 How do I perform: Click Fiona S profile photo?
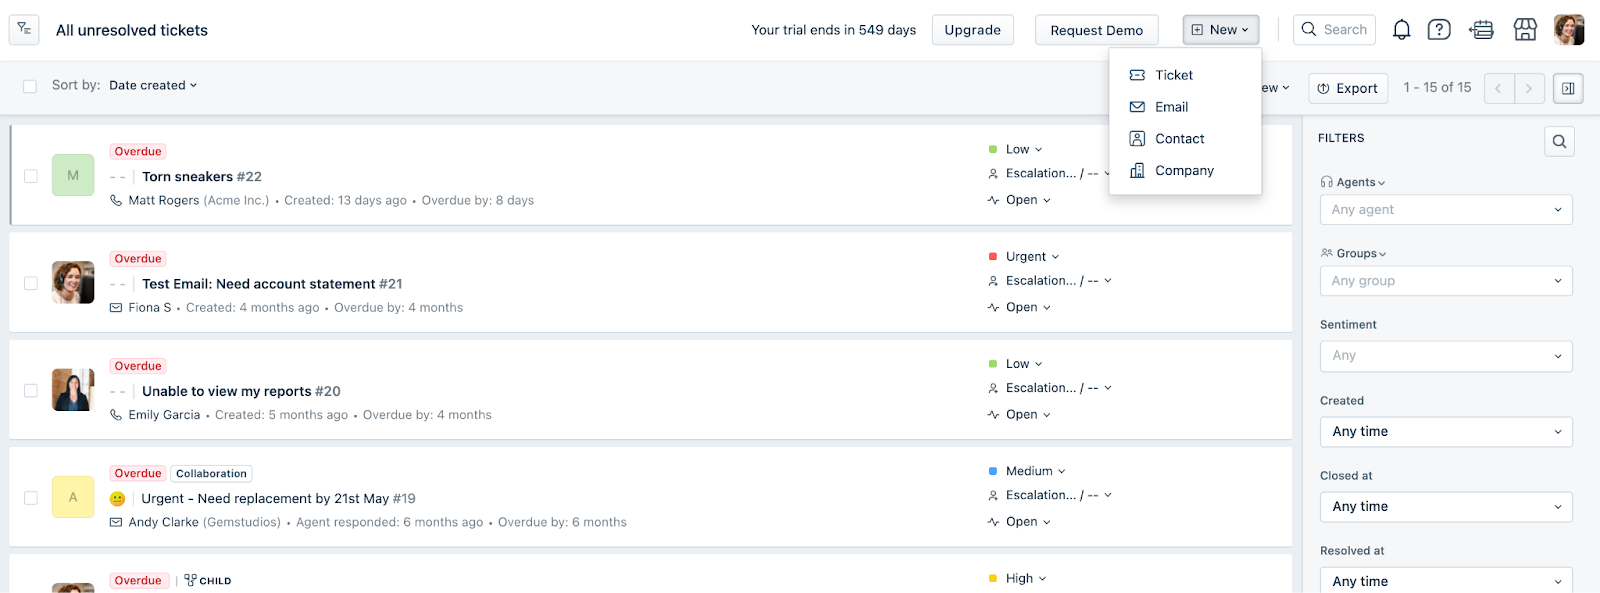73,282
